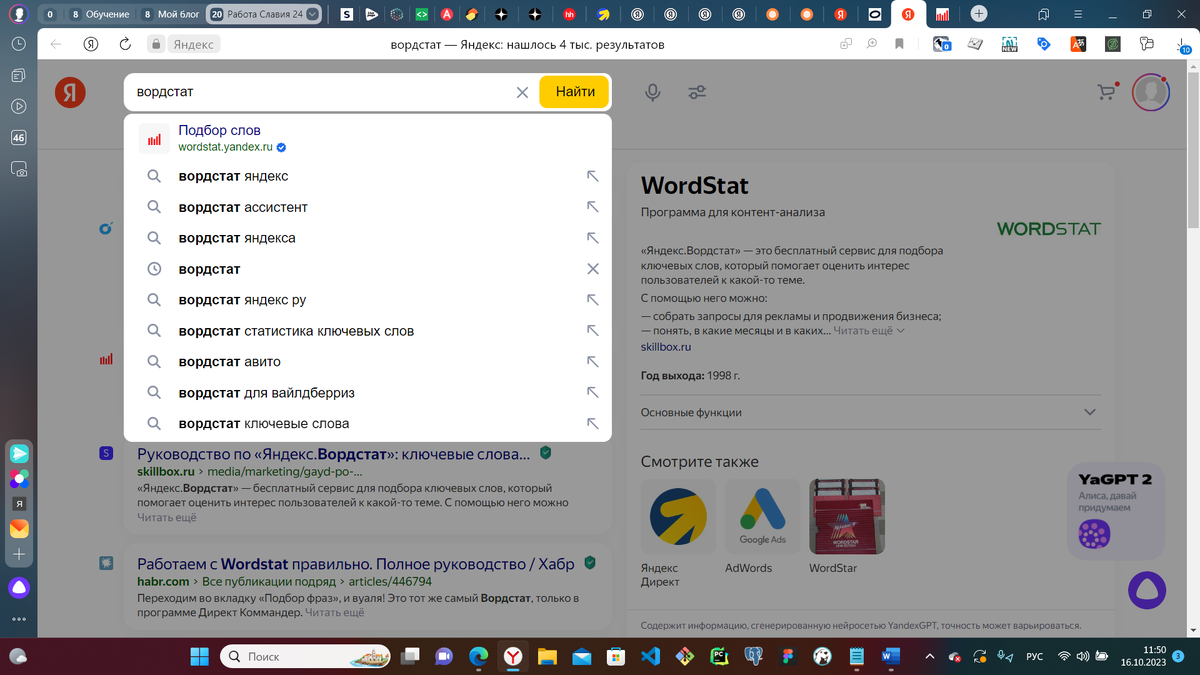Select suggestion "вордстат ассистент"
1200x675 pixels.
pos(368,207)
